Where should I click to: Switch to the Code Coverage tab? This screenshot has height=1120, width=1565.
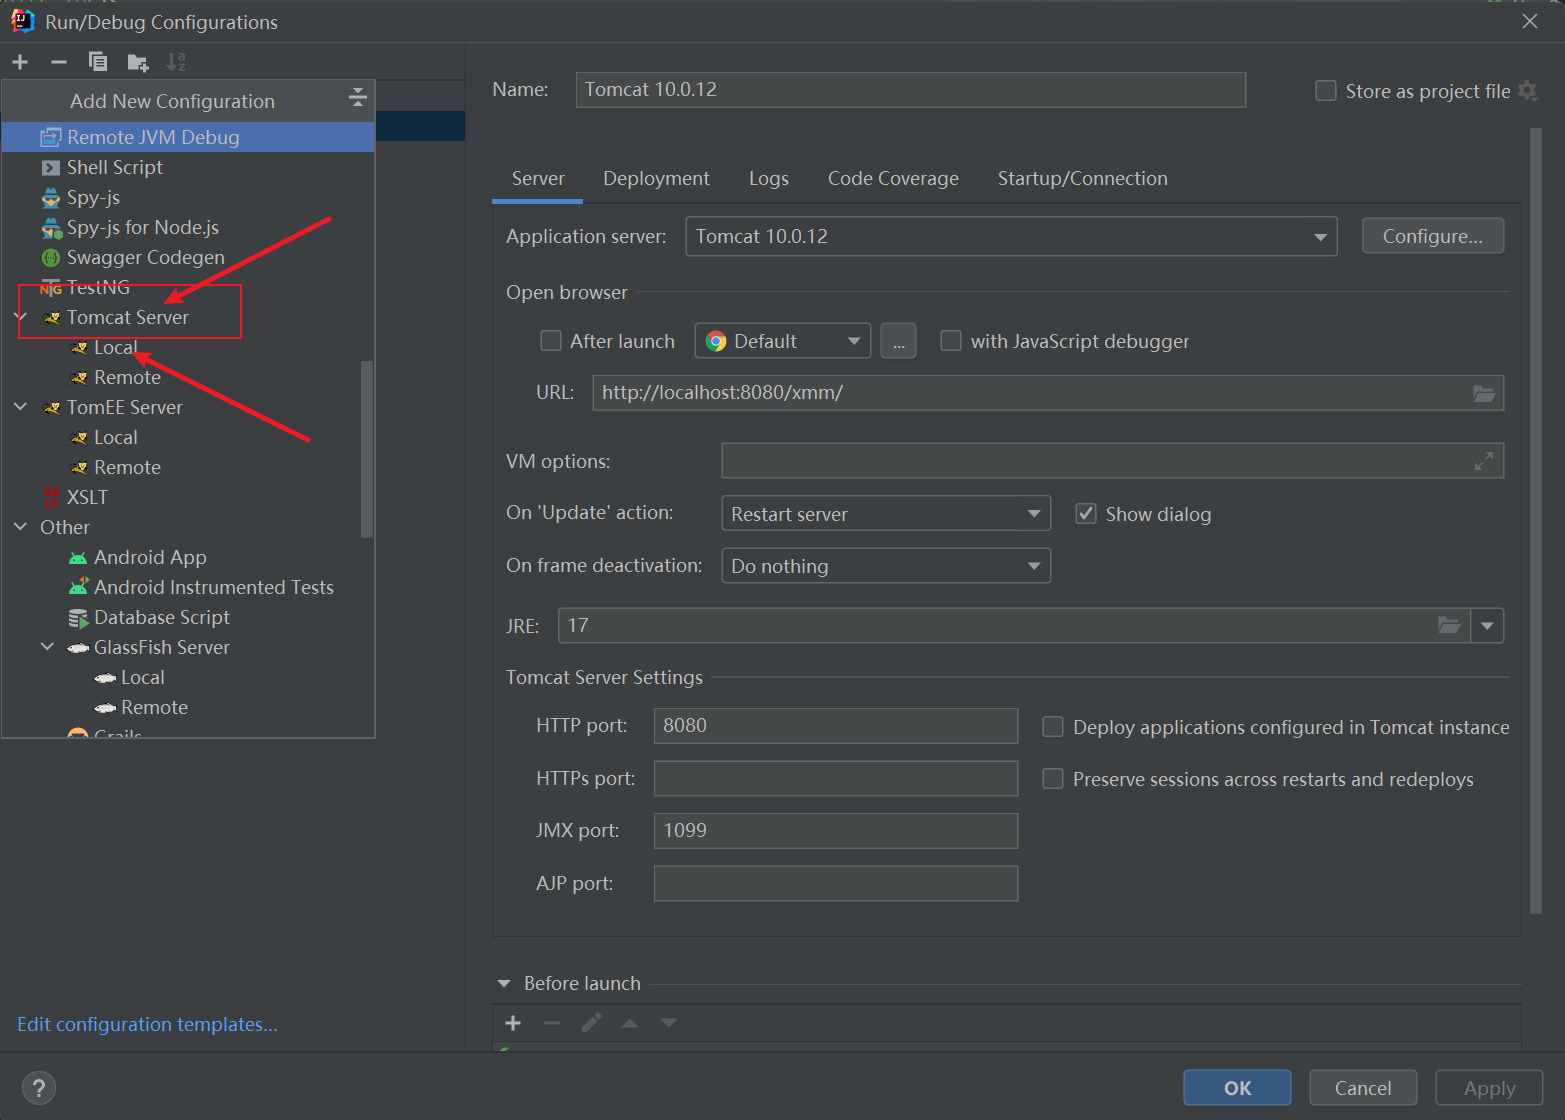[x=893, y=179]
